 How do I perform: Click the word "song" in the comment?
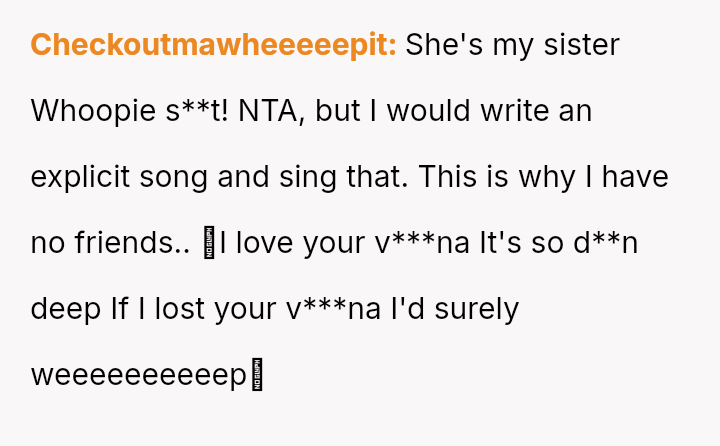click(x=199, y=177)
